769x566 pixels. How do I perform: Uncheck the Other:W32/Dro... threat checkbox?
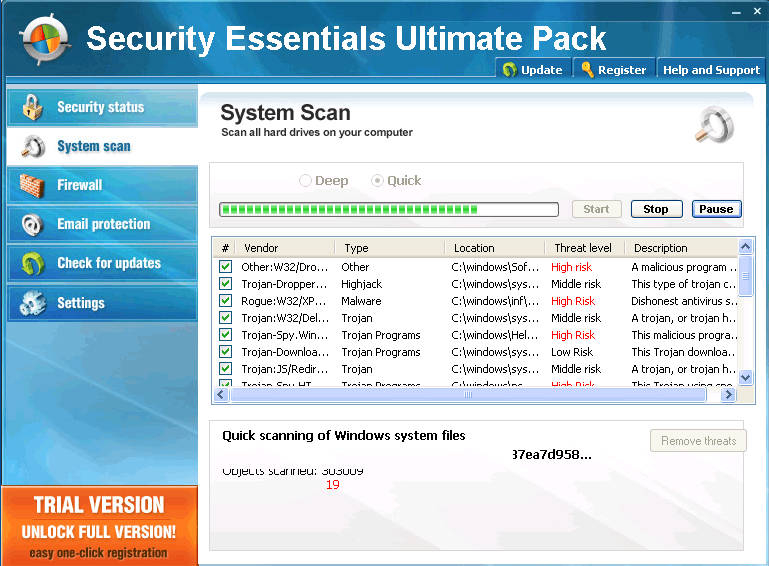coord(225,267)
